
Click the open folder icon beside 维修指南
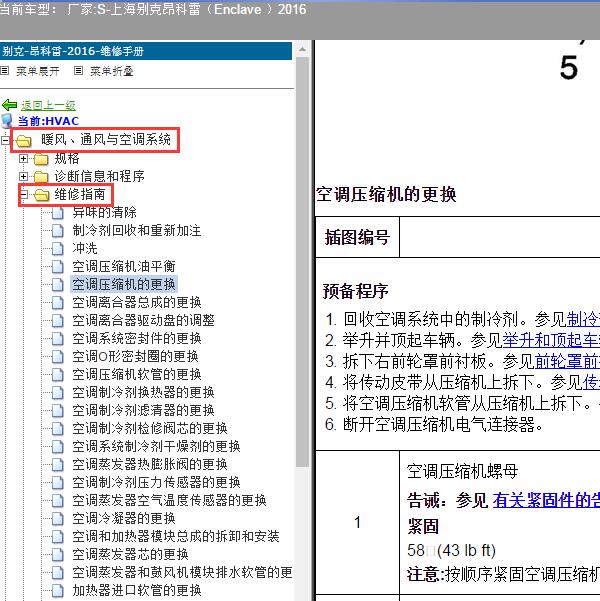point(41,195)
